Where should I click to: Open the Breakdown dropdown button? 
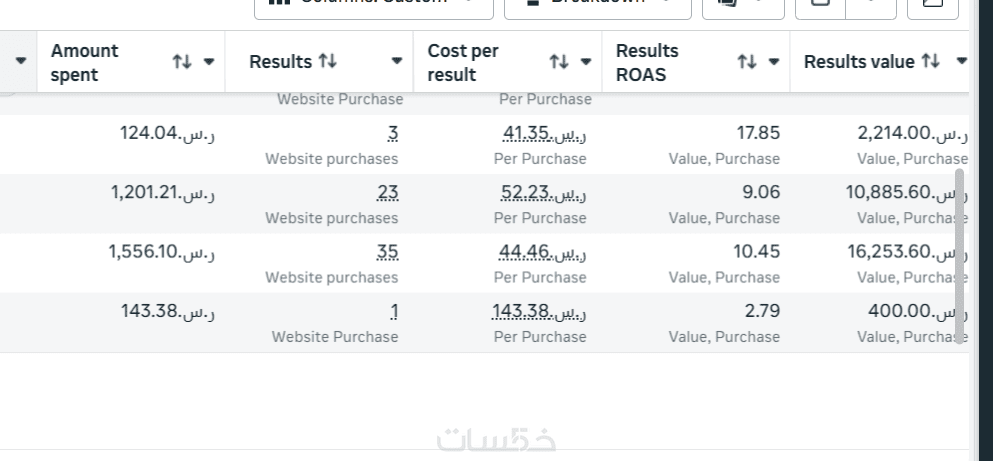pyautogui.click(x=597, y=4)
